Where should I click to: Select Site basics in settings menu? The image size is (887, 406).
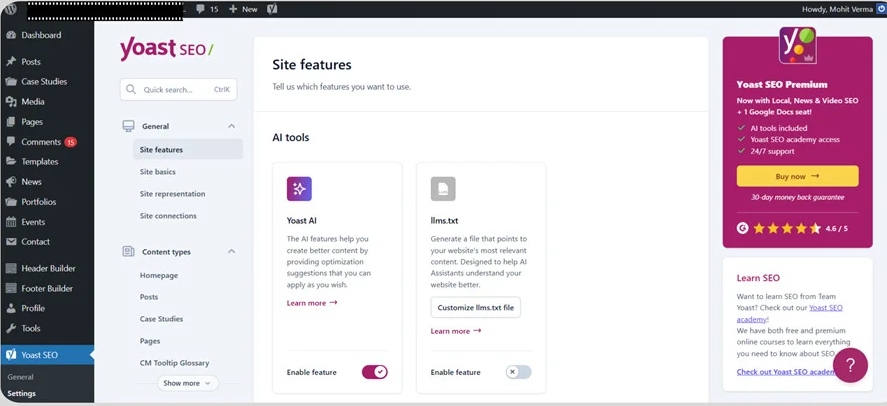tap(158, 172)
